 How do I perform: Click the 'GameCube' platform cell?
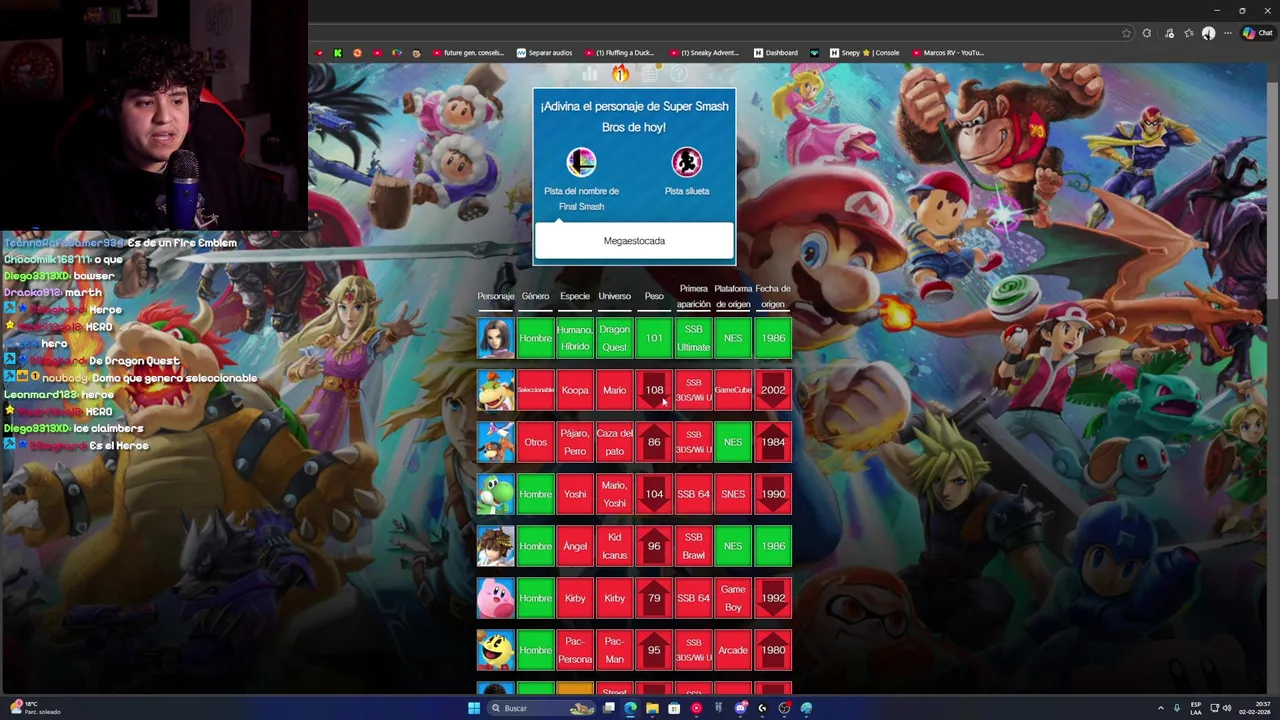point(733,390)
